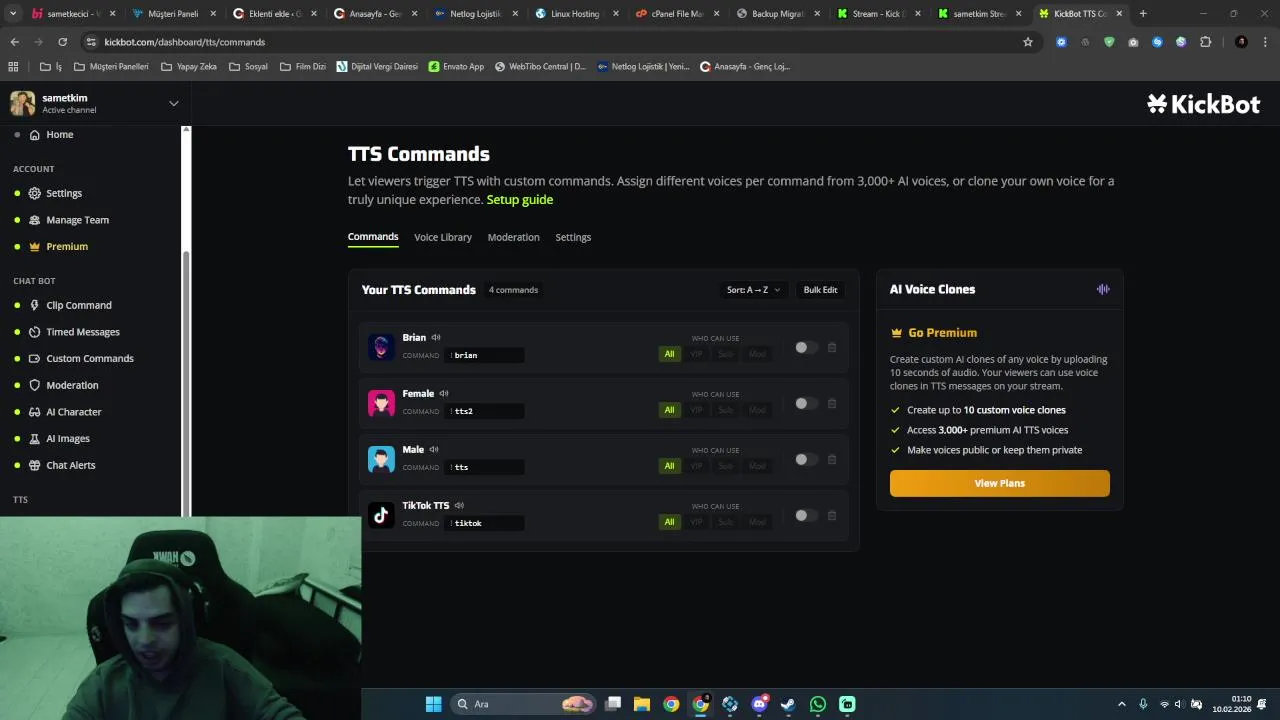Screen dimensions: 1280x720
Task: Switch to the Voice Library tab
Action: click(x=443, y=237)
